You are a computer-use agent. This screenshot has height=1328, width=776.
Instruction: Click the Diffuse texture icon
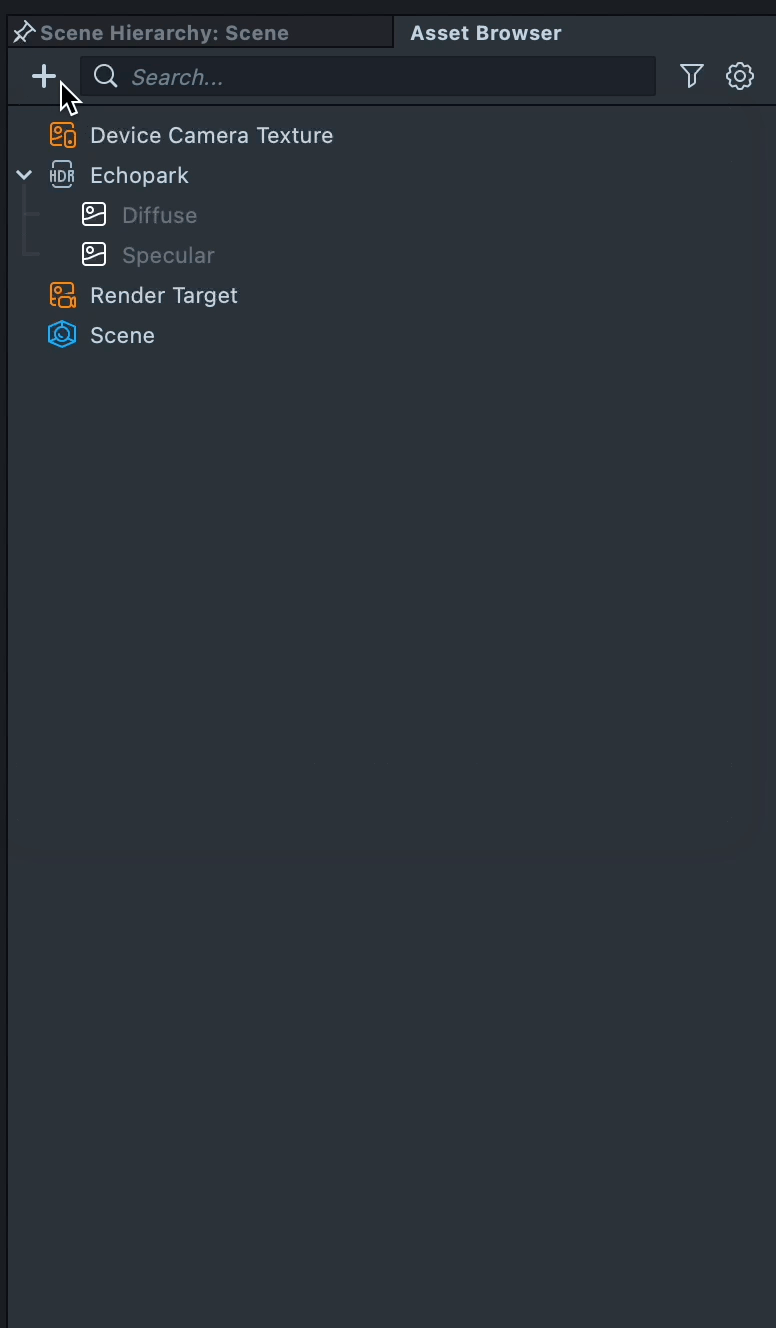pos(94,215)
